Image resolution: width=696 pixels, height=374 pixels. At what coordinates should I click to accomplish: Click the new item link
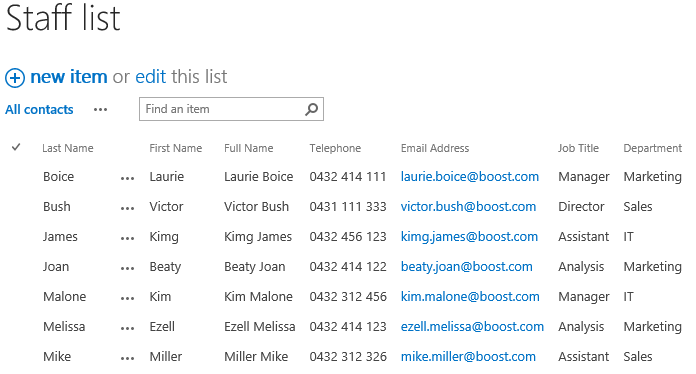(x=69, y=77)
